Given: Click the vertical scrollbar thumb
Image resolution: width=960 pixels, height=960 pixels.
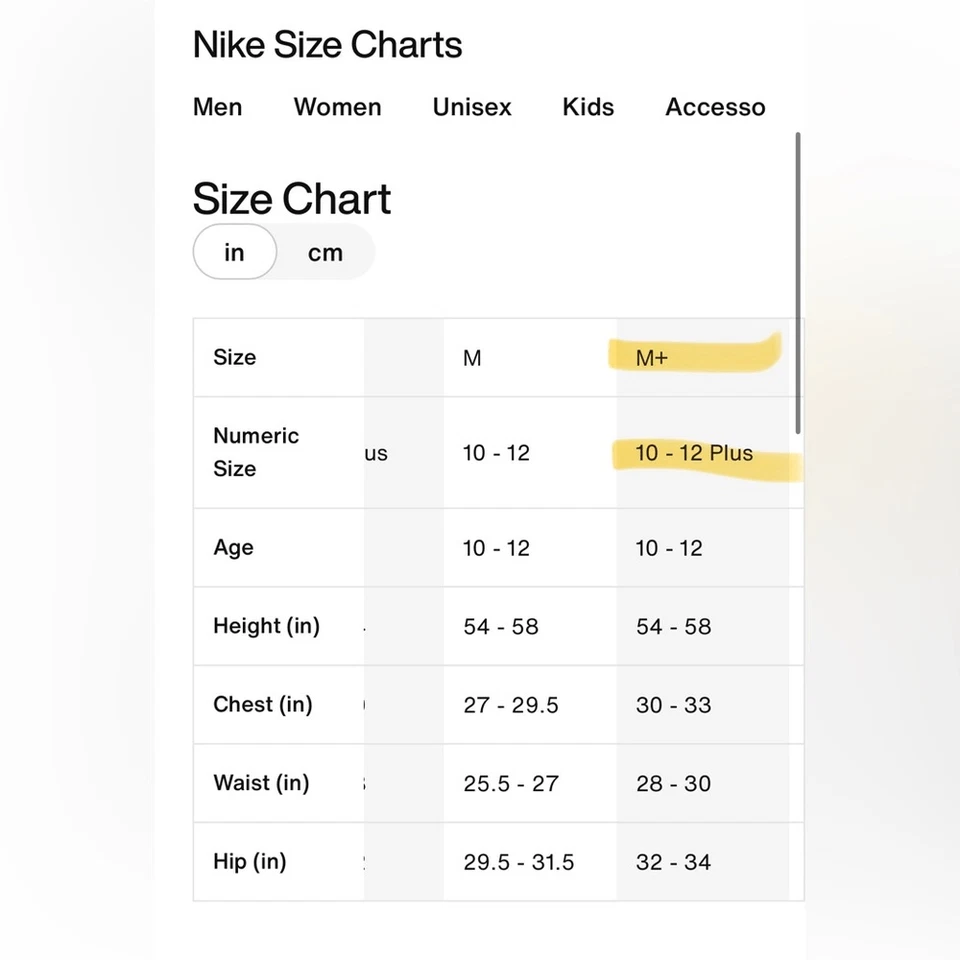Looking at the screenshot, I should tap(798, 282).
